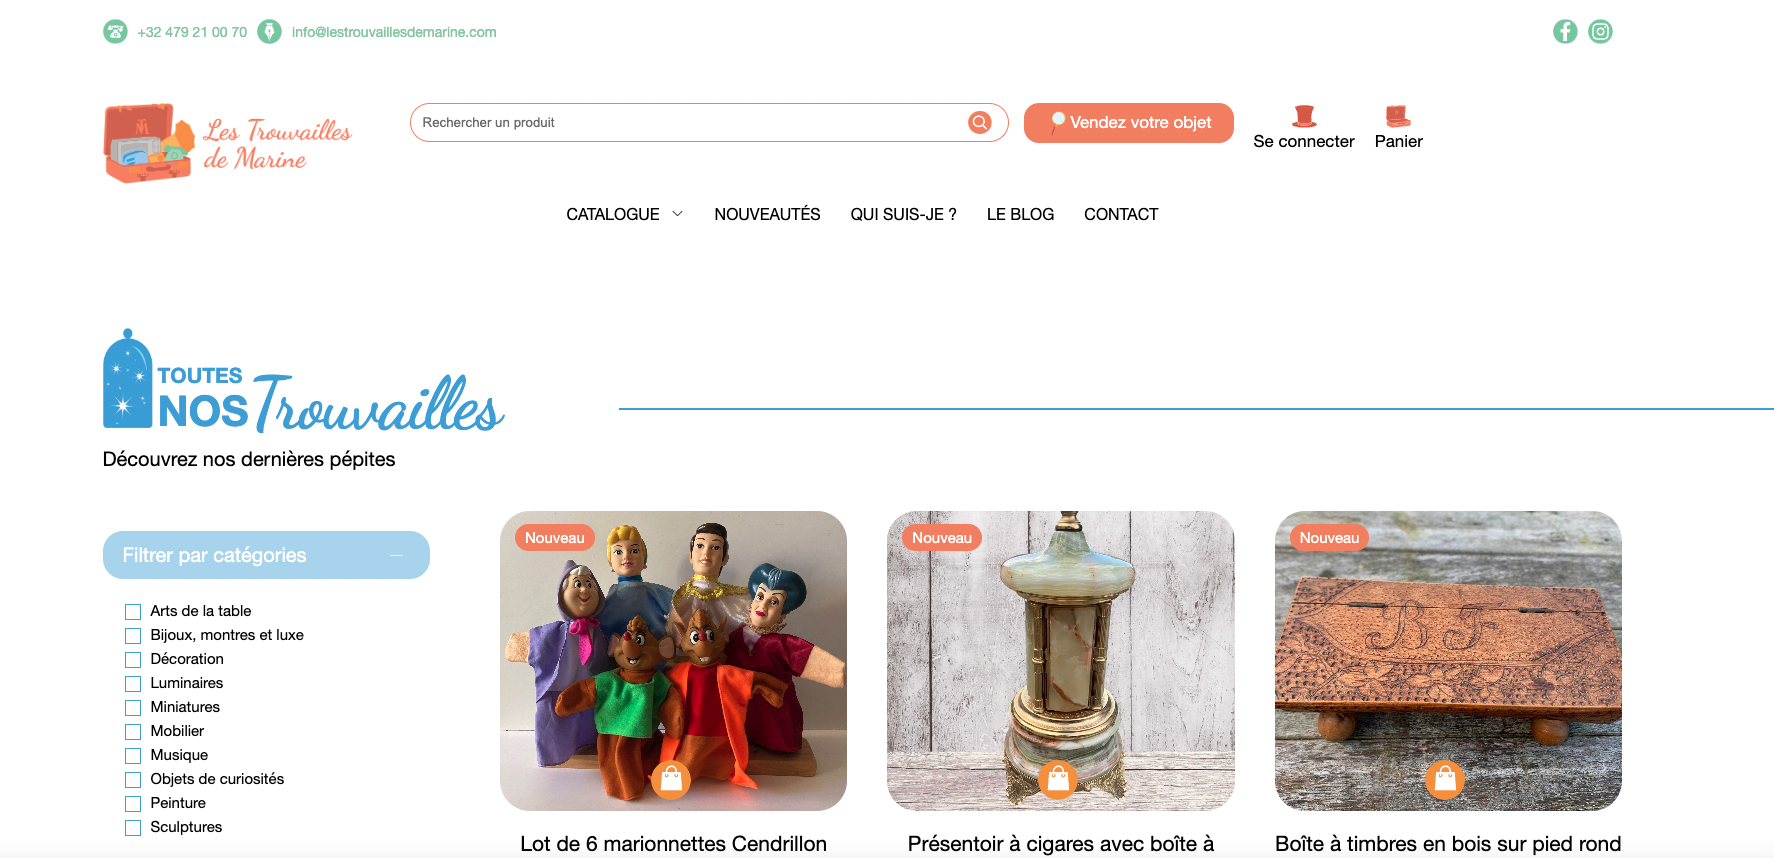Select the Sculptures checkbox

(x=133, y=828)
